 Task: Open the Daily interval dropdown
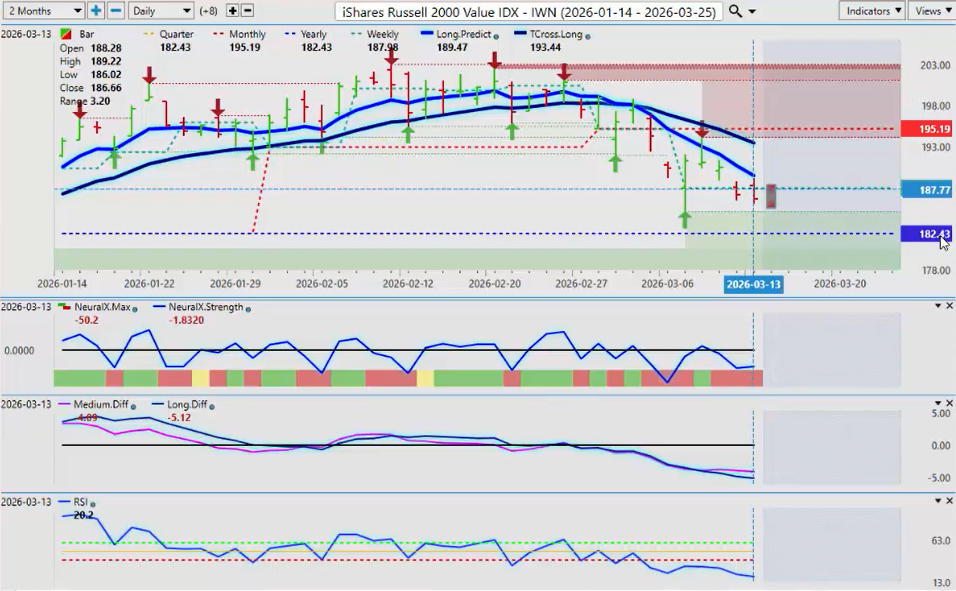click(x=161, y=10)
